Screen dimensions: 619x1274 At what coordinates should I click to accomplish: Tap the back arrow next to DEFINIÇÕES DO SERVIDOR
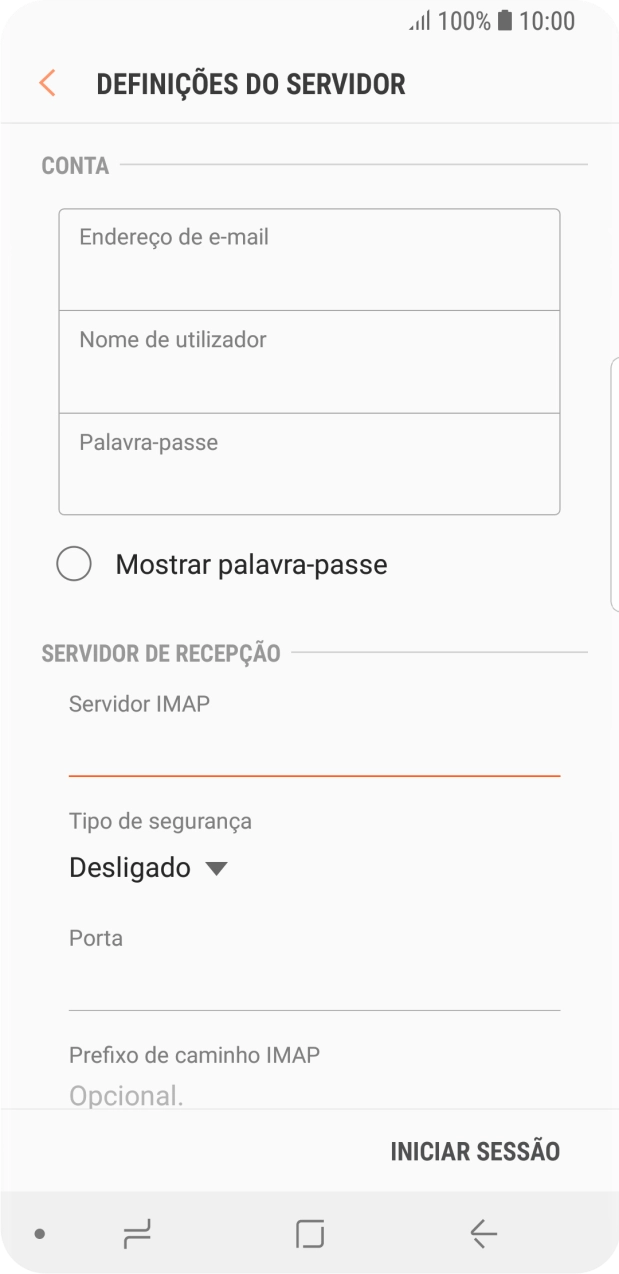coord(46,83)
